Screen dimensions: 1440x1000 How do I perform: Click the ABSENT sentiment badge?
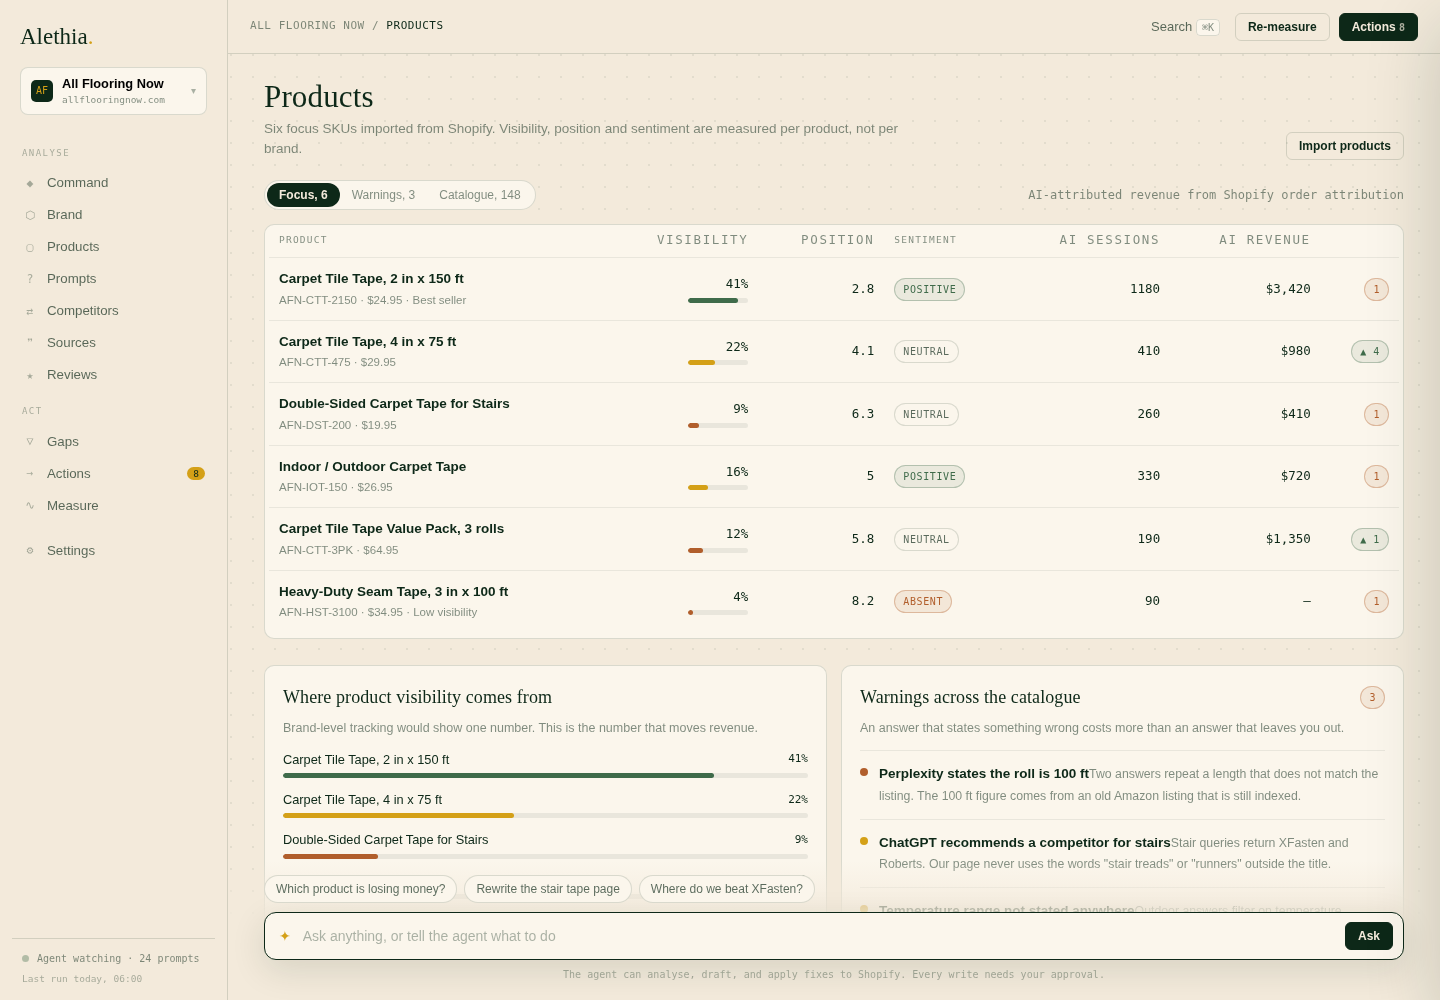[923, 601]
